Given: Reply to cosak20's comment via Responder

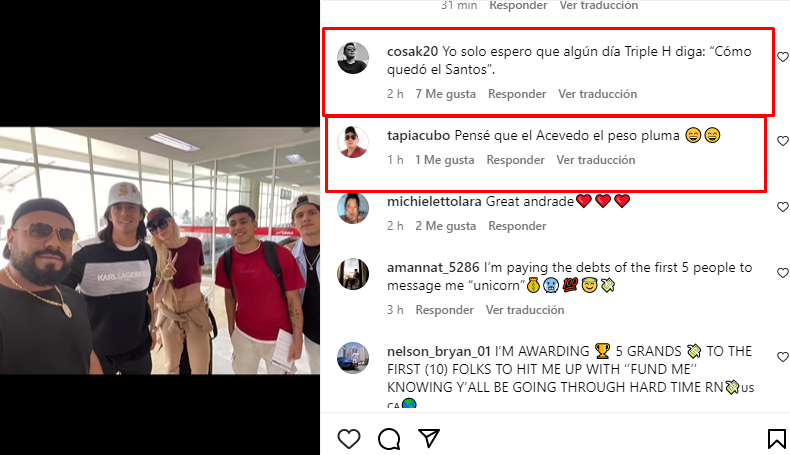Looking at the screenshot, I should click(x=517, y=94).
